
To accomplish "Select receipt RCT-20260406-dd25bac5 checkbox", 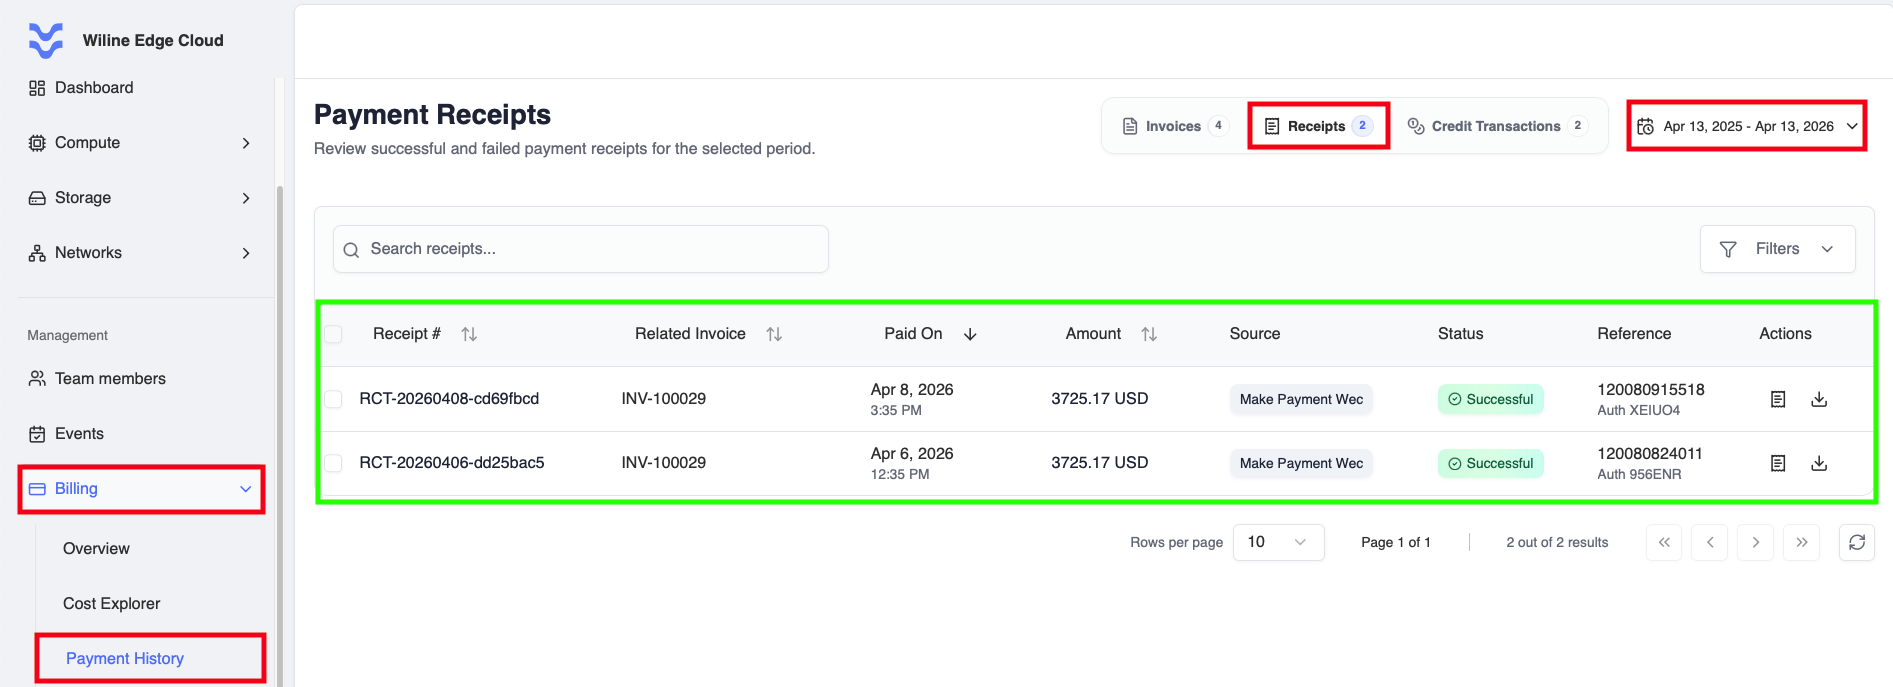I will pos(334,463).
